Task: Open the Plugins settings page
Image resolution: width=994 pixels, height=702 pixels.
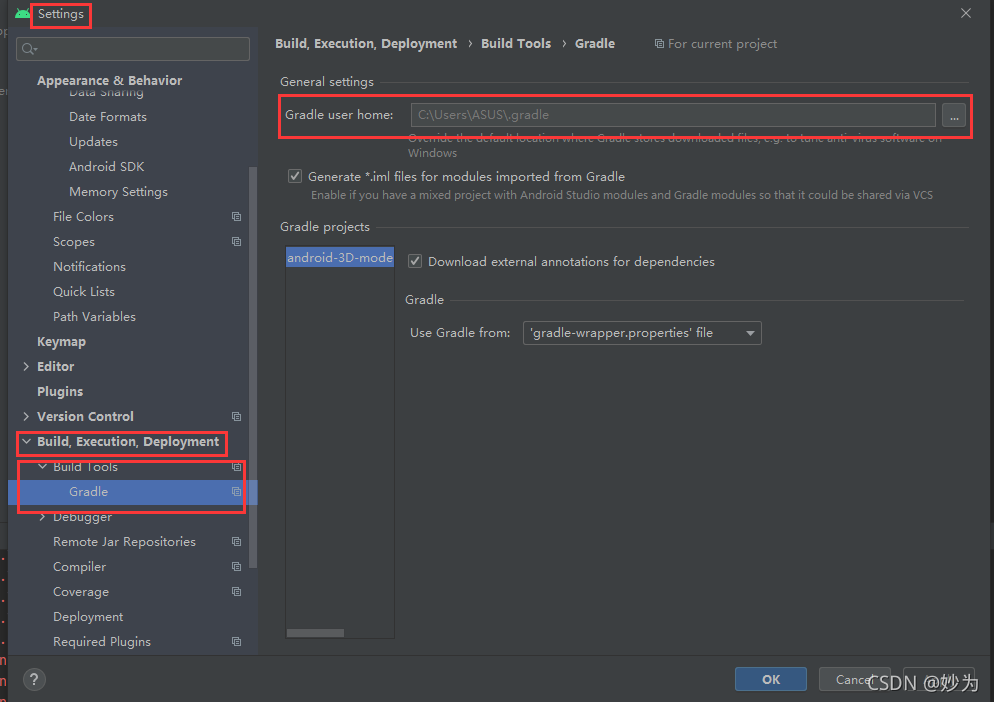Action: coord(60,392)
